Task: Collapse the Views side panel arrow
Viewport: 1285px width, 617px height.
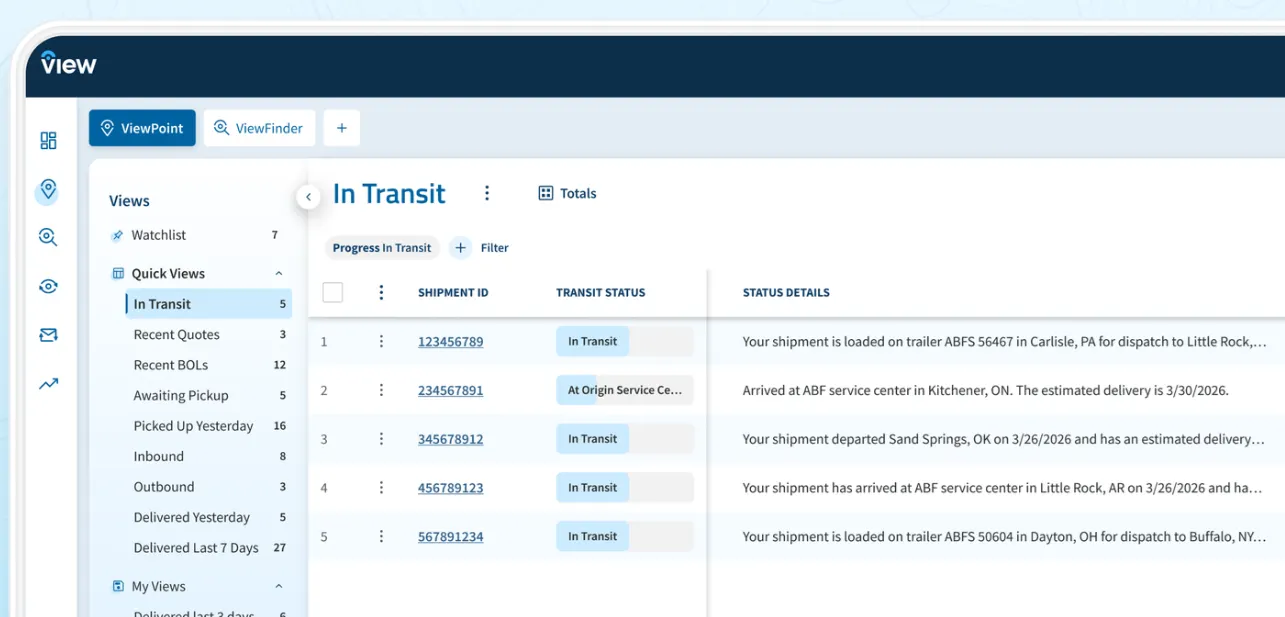Action: coord(308,197)
